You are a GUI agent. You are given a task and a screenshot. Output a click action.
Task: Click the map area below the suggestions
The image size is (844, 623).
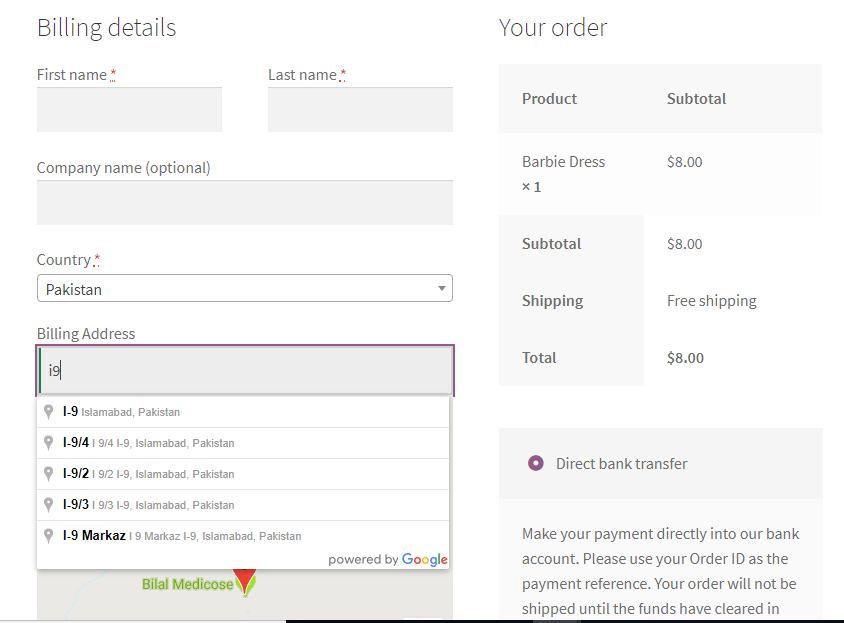pos(120,600)
